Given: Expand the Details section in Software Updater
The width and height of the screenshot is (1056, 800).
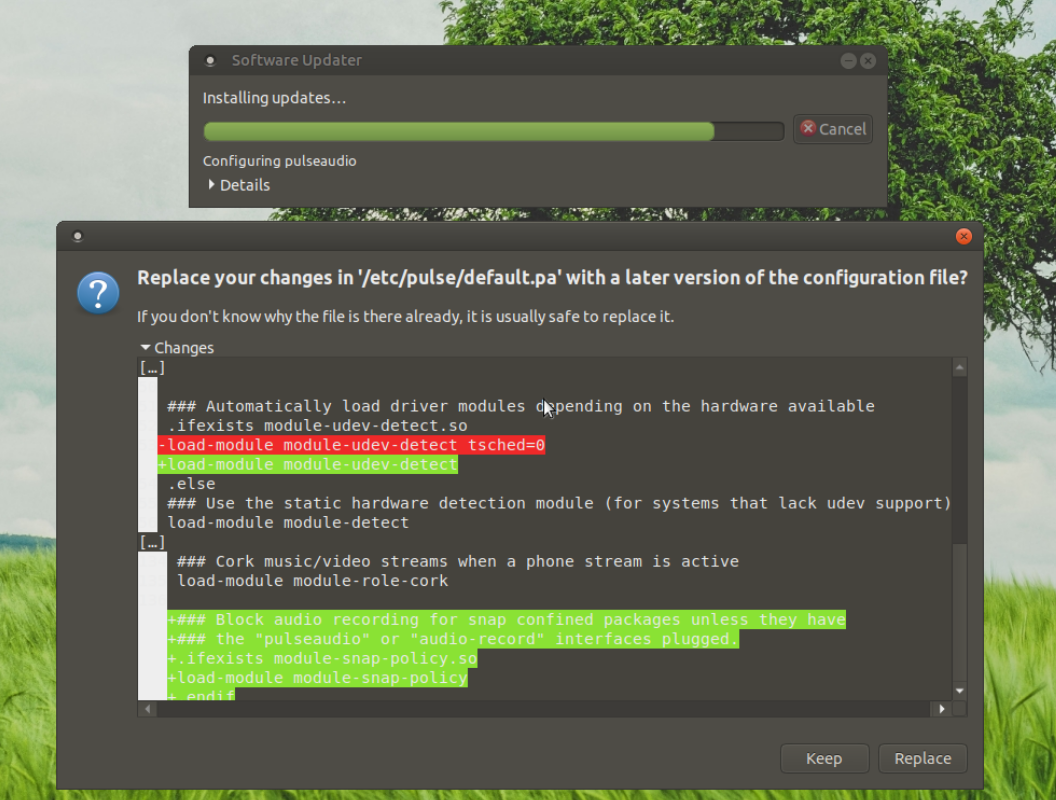Looking at the screenshot, I should [x=239, y=185].
